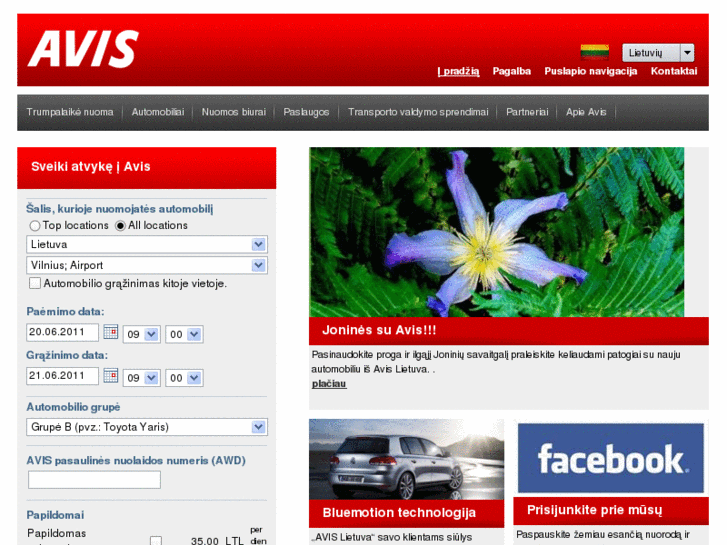Open the Trumpalaikė nuoma menu
727x545 pixels.
70,112
